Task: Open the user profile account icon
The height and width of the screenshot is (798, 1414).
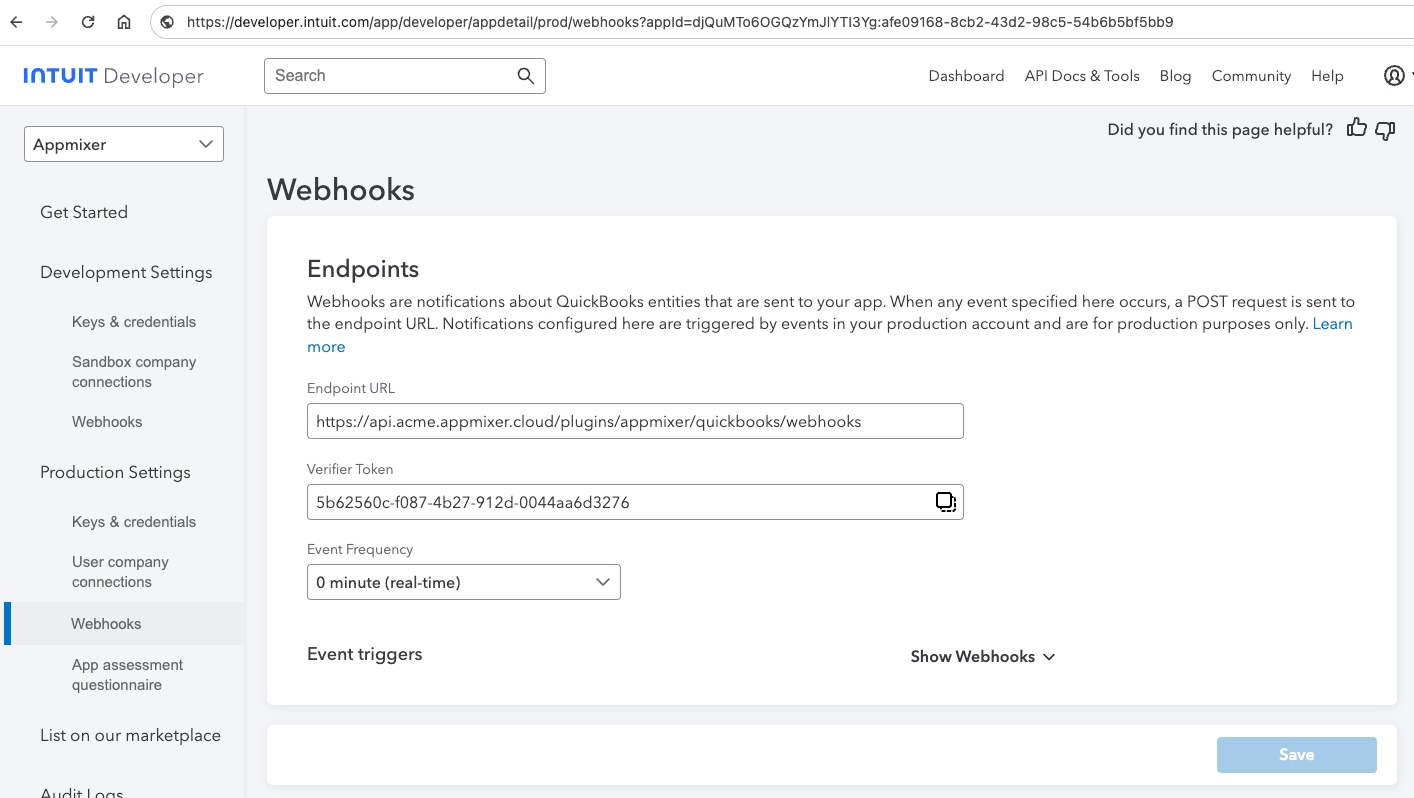Action: [1394, 76]
